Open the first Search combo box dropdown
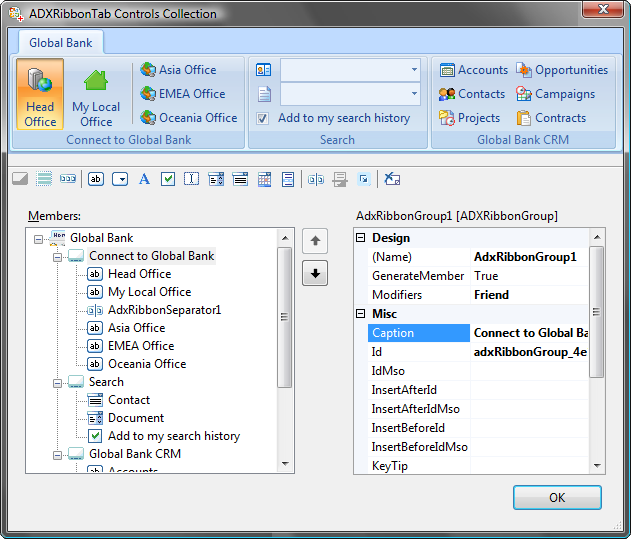 pos(414,70)
